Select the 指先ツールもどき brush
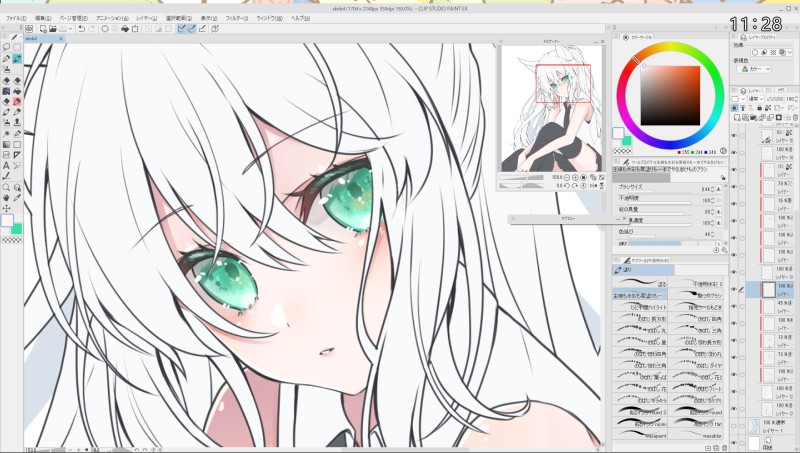The width and height of the screenshot is (800, 453). tap(696, 307)
